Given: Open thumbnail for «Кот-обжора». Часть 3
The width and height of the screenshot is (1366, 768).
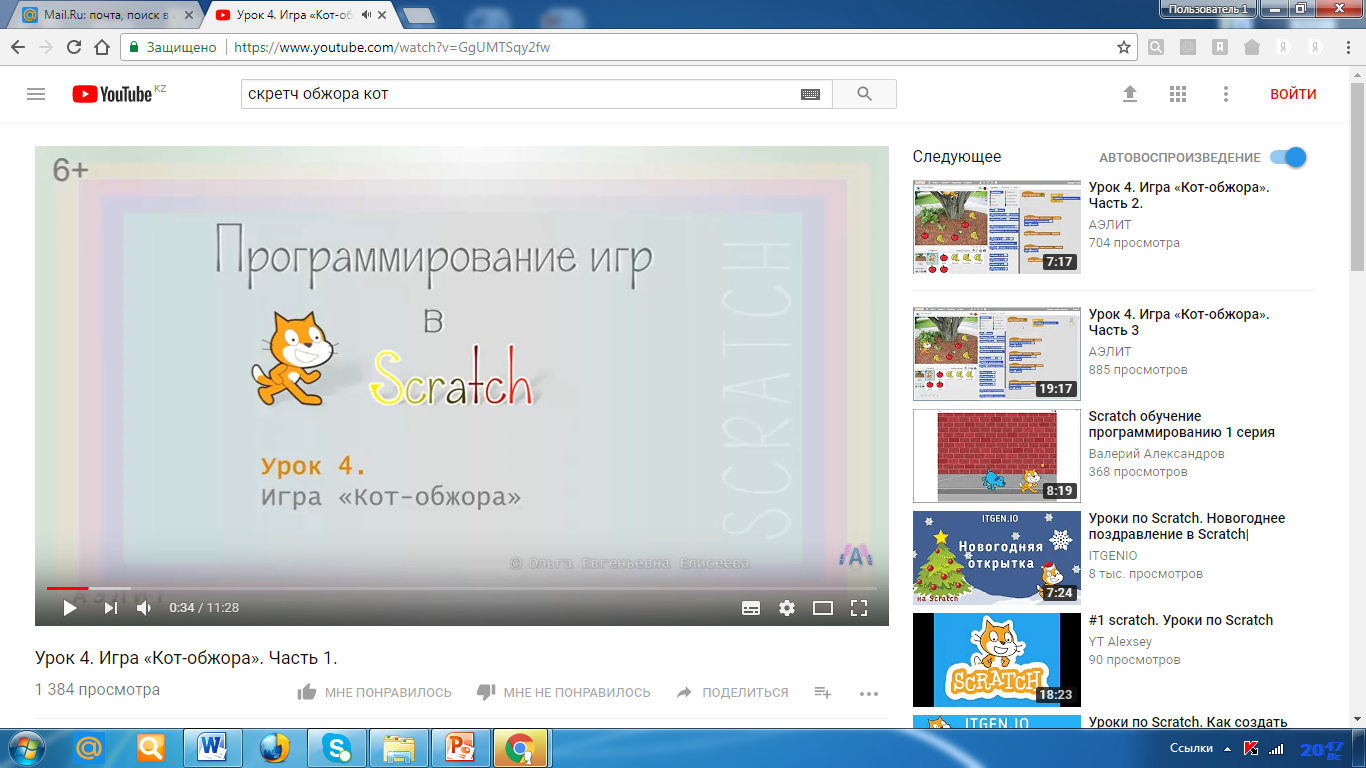Looking at the screenshot, I should point(997,354).
